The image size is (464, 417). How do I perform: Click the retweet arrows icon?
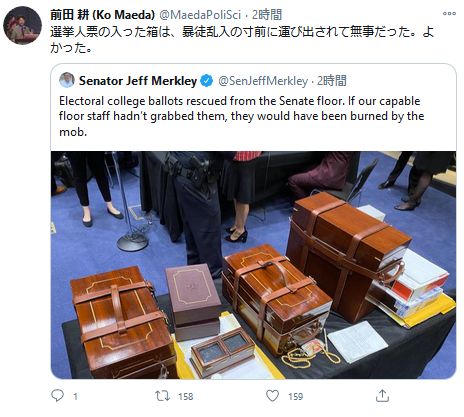click(162, 396)
